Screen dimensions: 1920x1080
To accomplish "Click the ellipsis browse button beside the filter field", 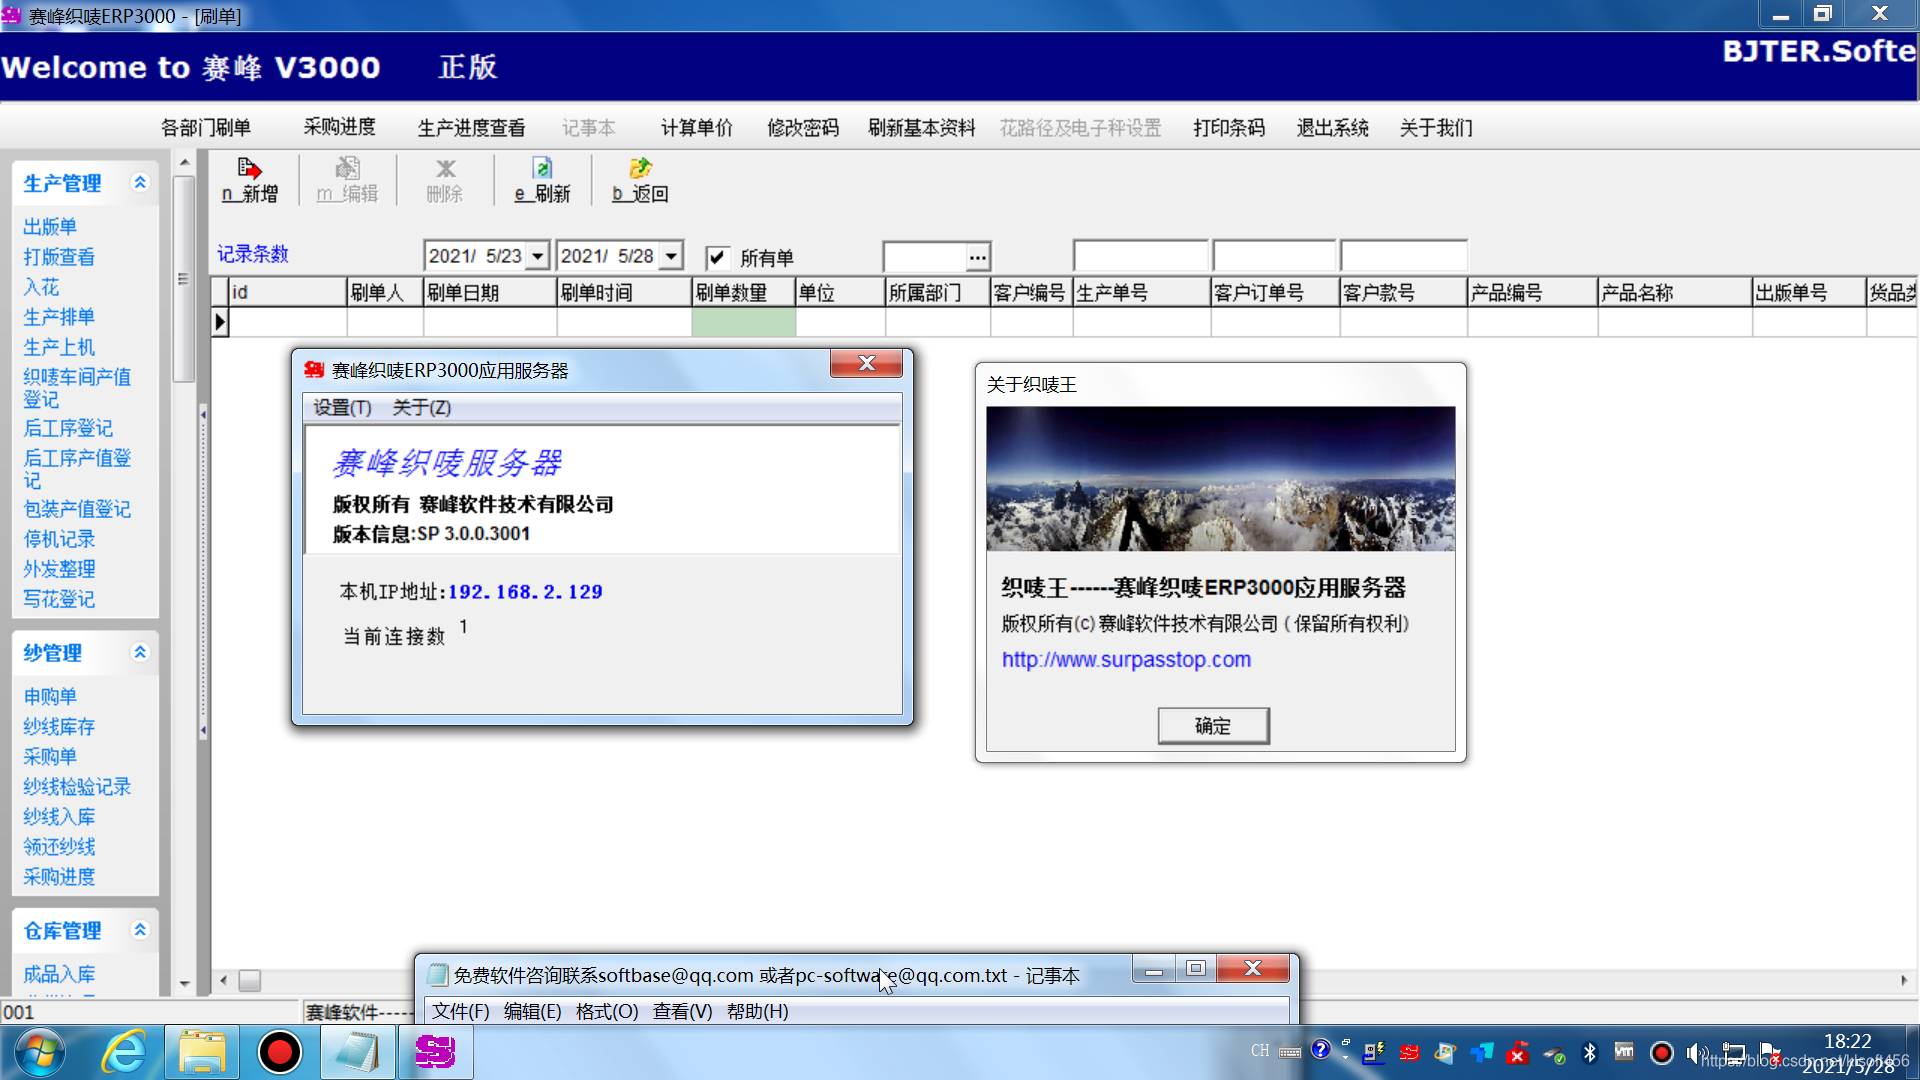I will [x=977, y=258].
